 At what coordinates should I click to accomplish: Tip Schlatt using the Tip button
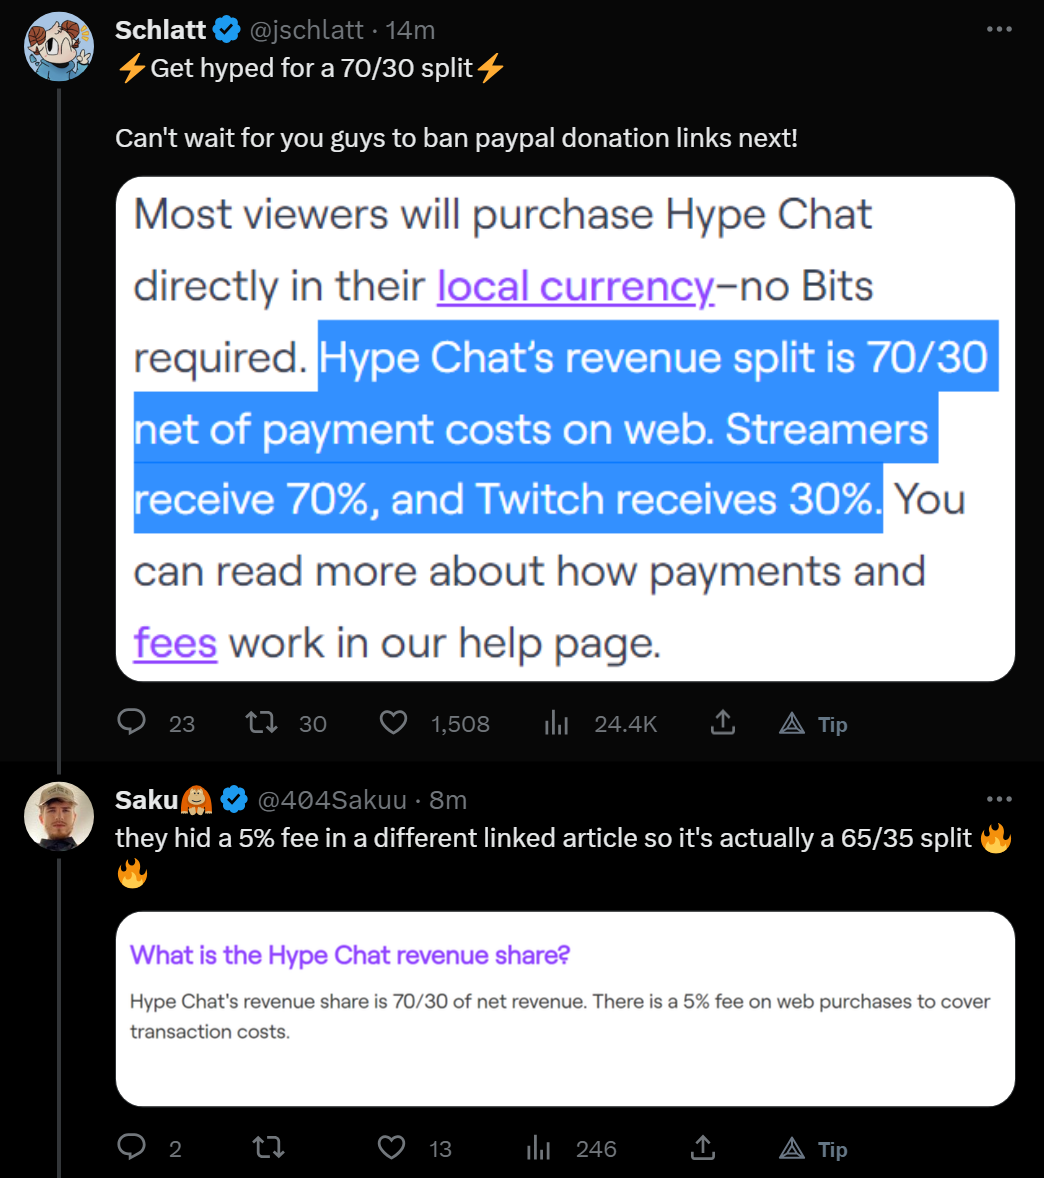pos(814,723)
